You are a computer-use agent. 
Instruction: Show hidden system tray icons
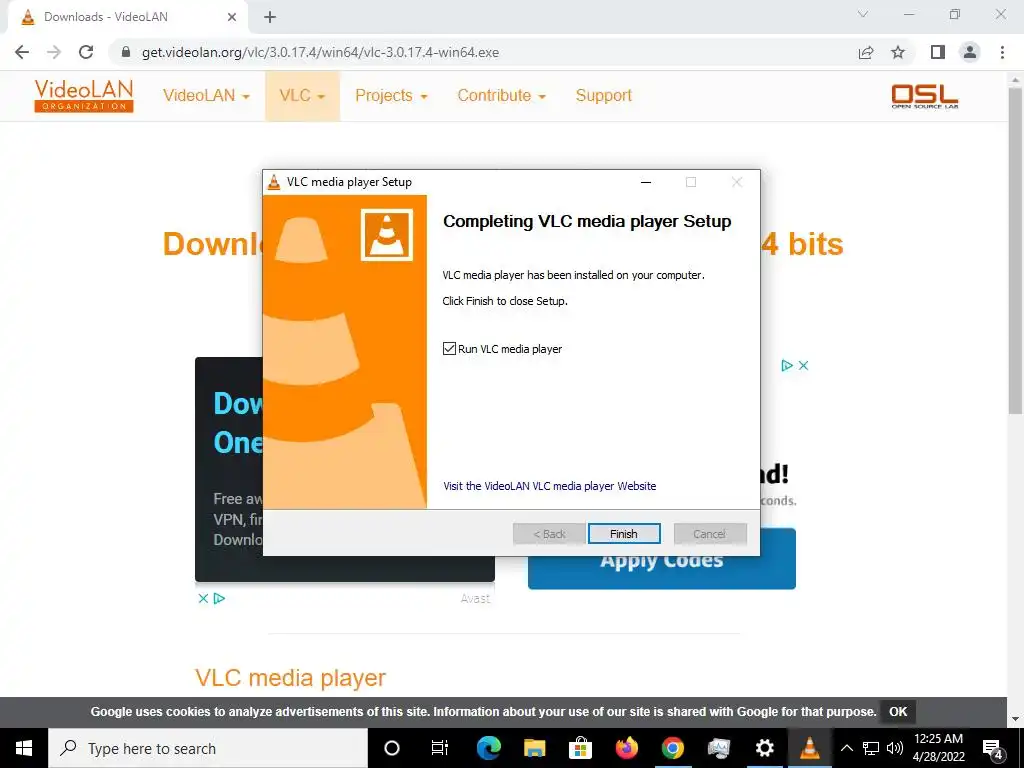[846, 748]
